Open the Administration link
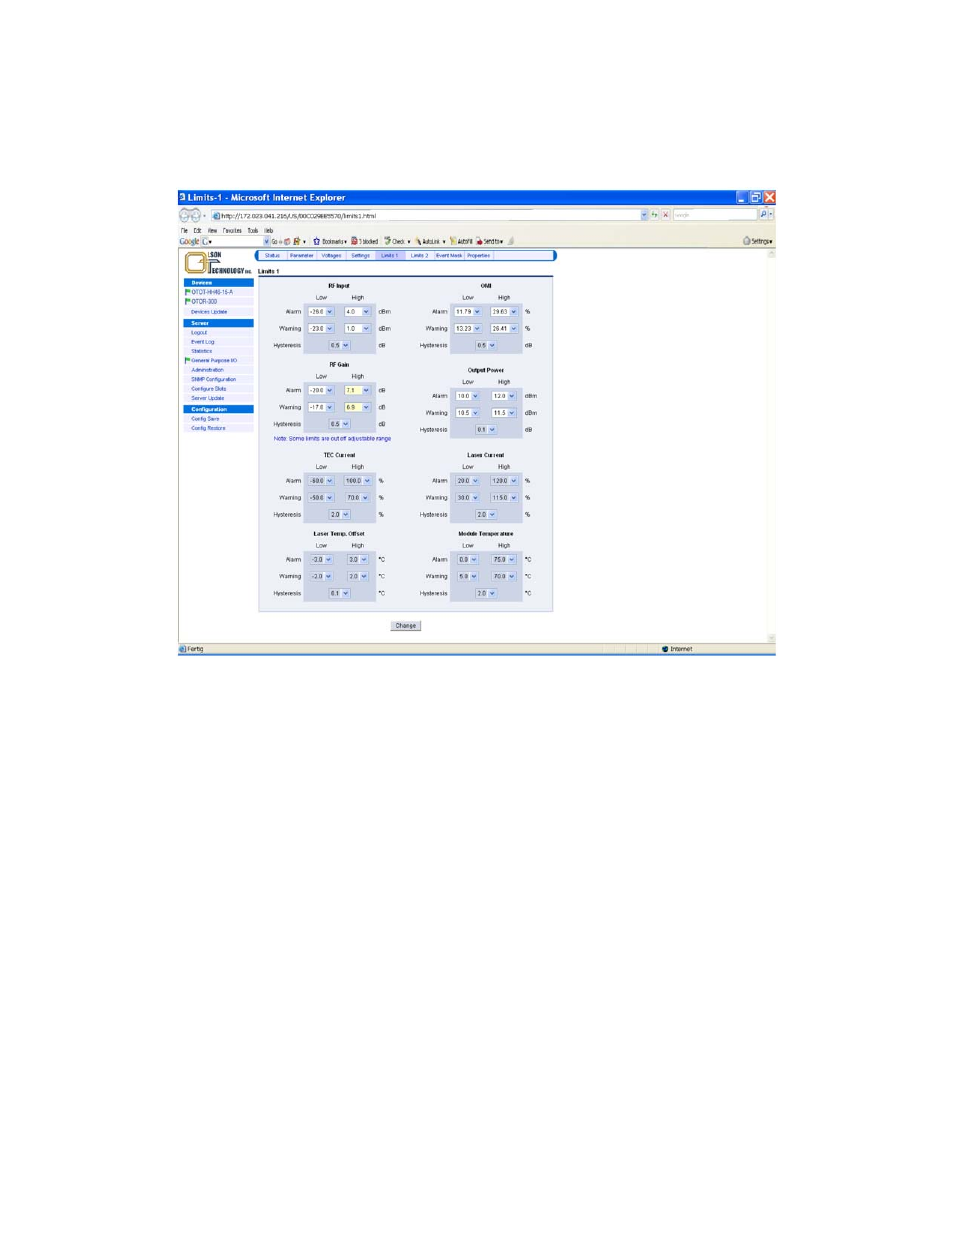954x1235 pixels. pyautogui.click(x=208, y=370)
